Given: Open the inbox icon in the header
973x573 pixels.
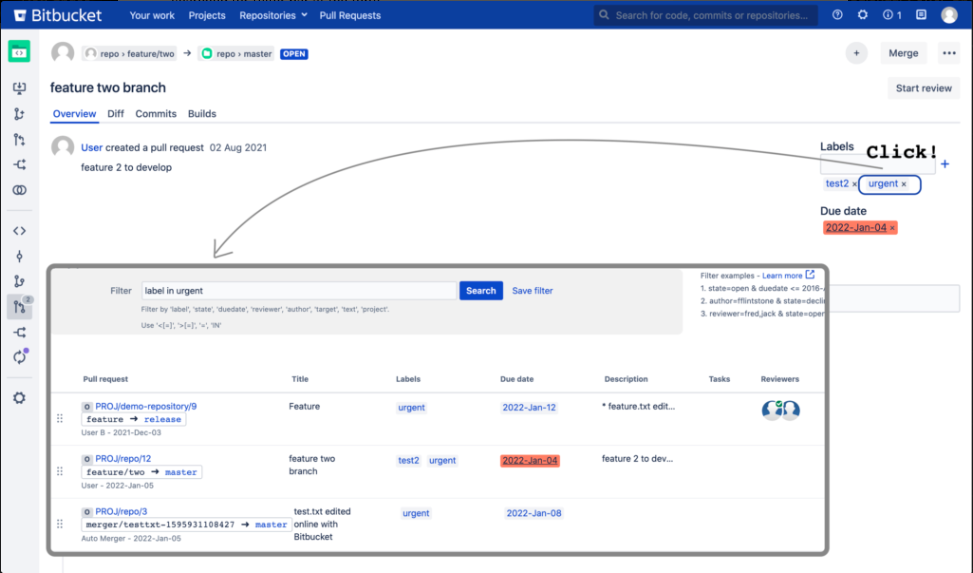Looking at the screenshot, I should point(921,15).
